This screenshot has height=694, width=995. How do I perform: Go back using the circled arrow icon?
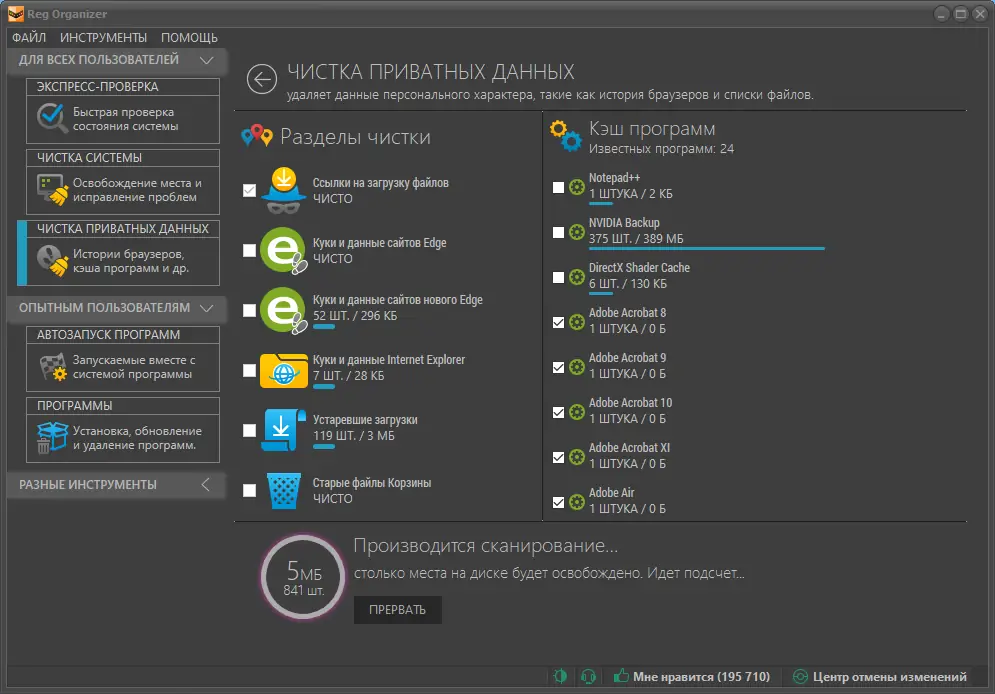[261, 79]
